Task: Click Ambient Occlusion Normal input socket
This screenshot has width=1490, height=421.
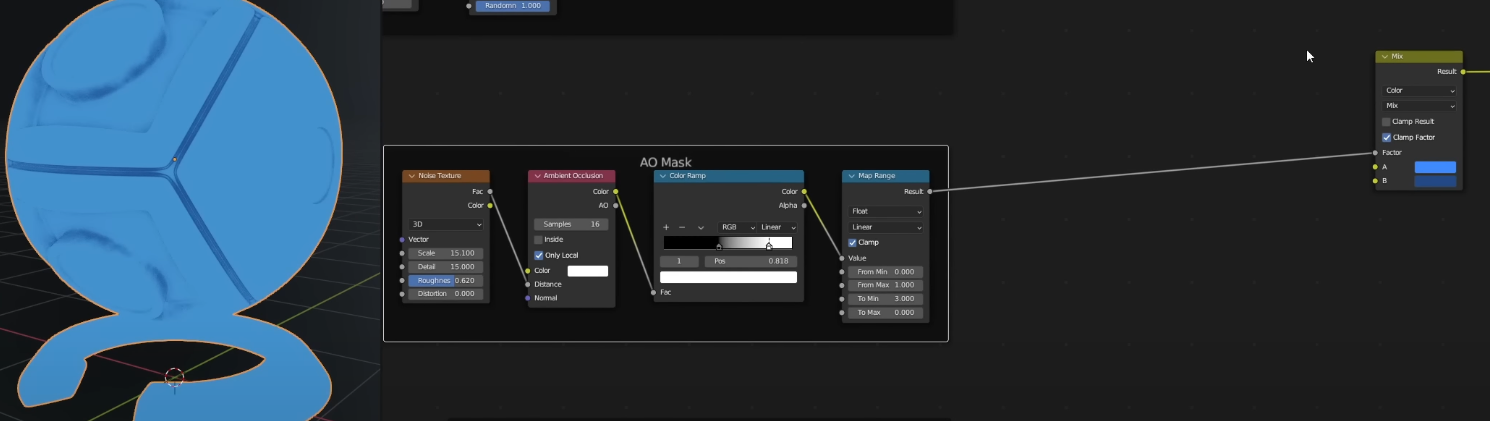Action: 528,298
